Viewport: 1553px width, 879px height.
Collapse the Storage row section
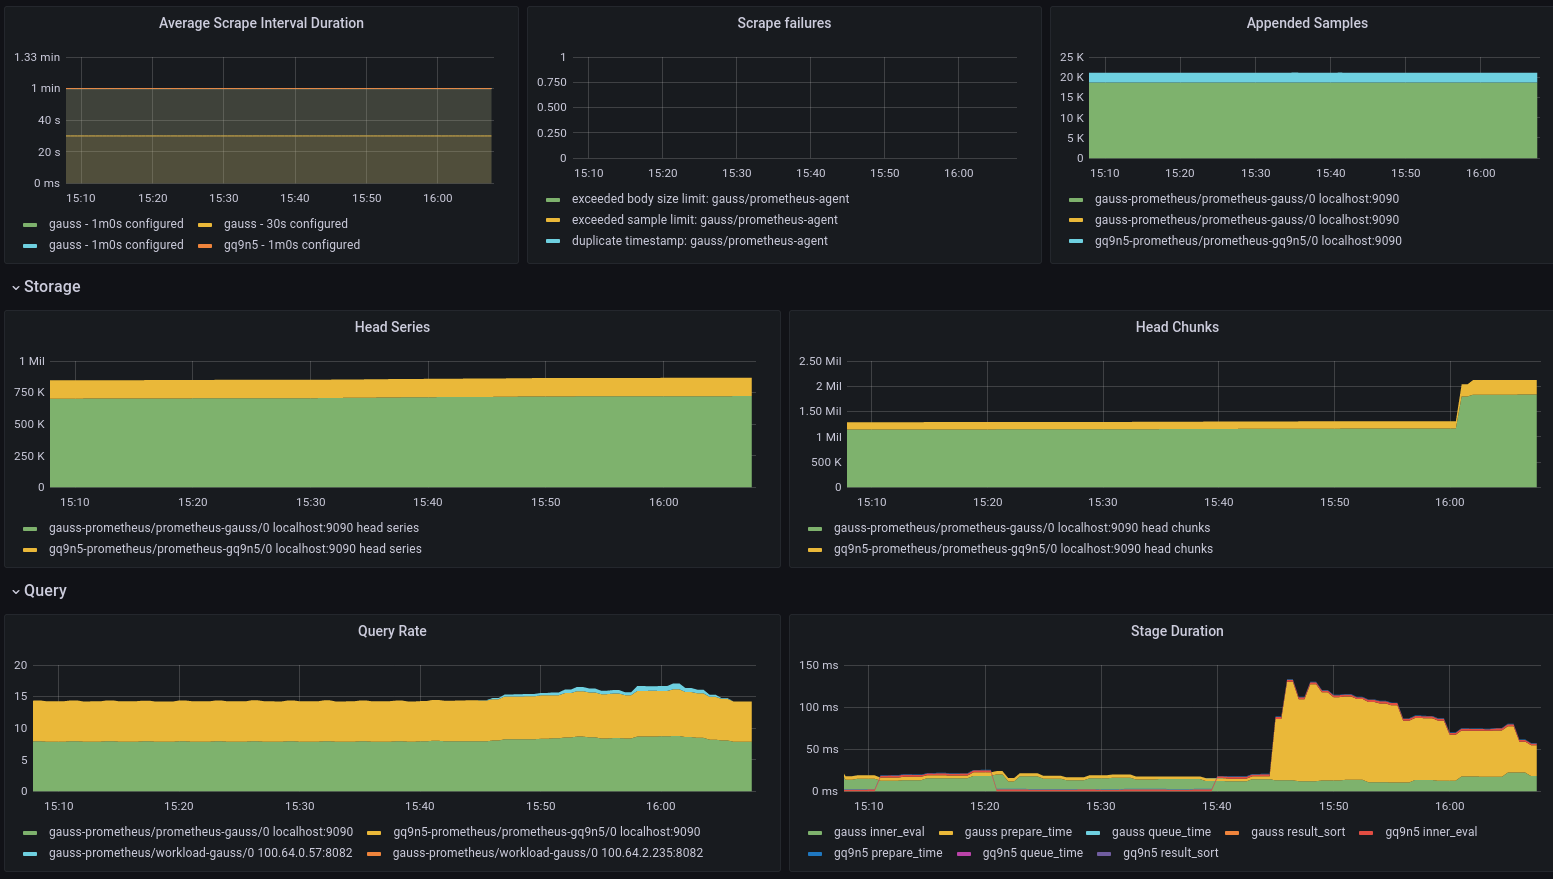coord(46,287)
